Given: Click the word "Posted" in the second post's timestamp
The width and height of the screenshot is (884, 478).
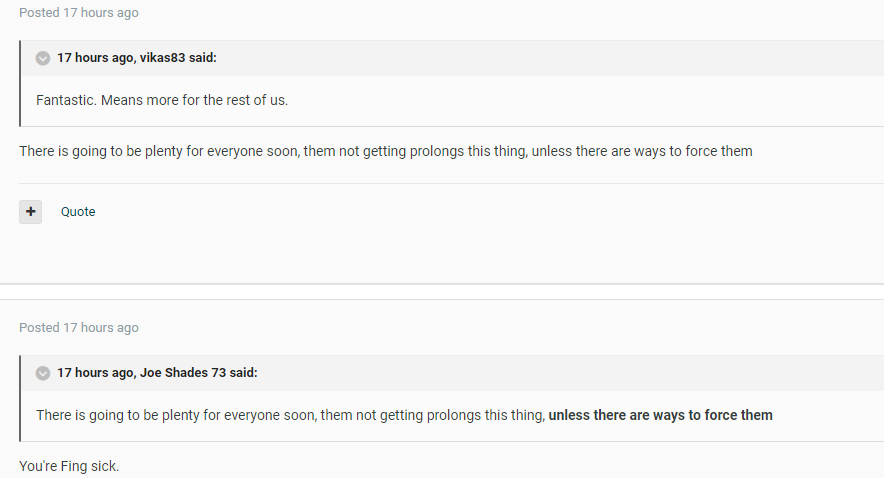Looking at the screenshot, I should coord(39,328).
